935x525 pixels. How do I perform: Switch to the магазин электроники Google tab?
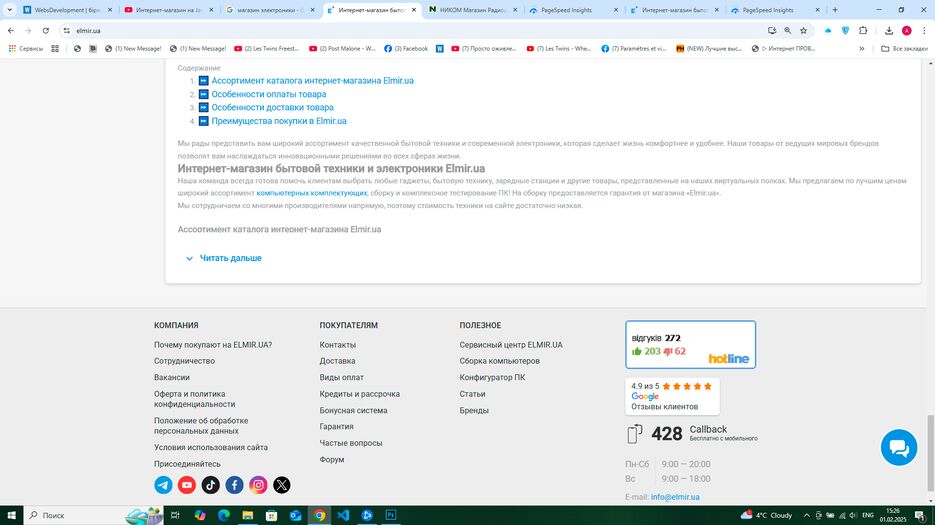click(x=270, y=10)
